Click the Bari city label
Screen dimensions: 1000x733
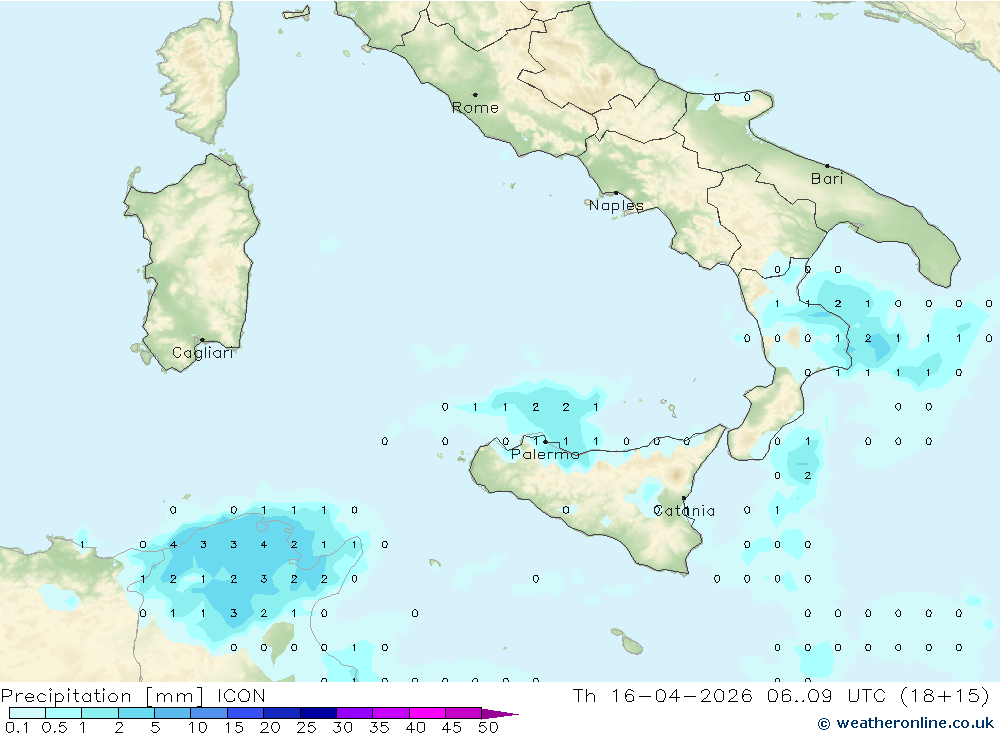point(827,179)
